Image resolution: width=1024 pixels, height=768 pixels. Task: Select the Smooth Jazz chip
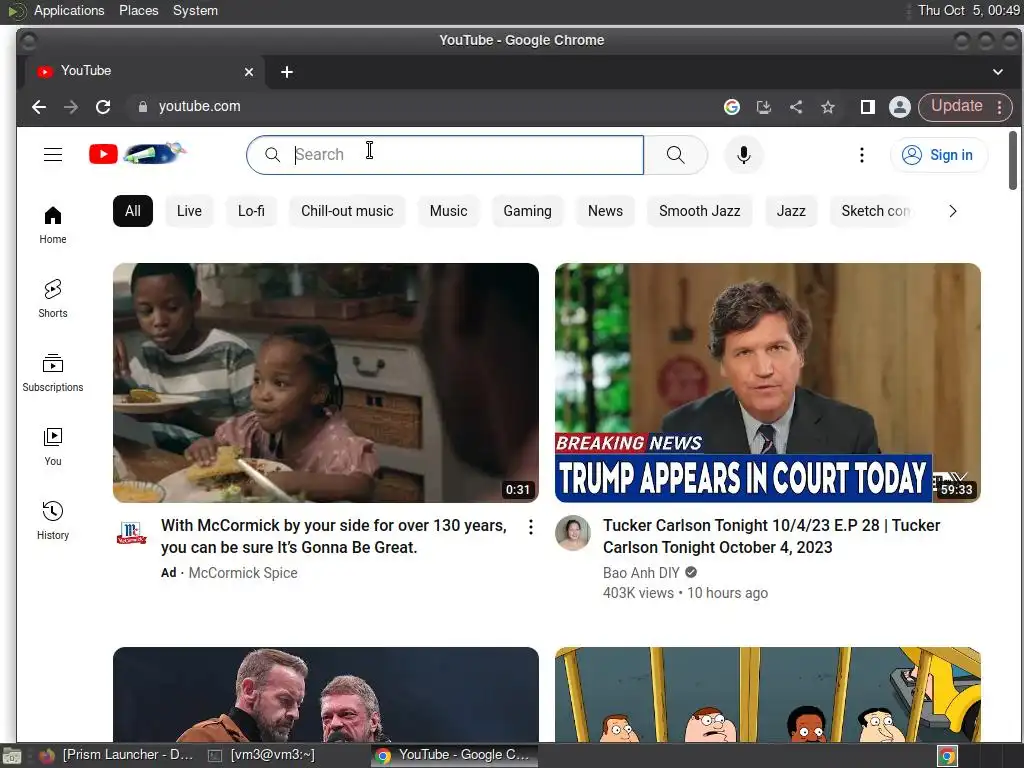(x=699, y=211)
